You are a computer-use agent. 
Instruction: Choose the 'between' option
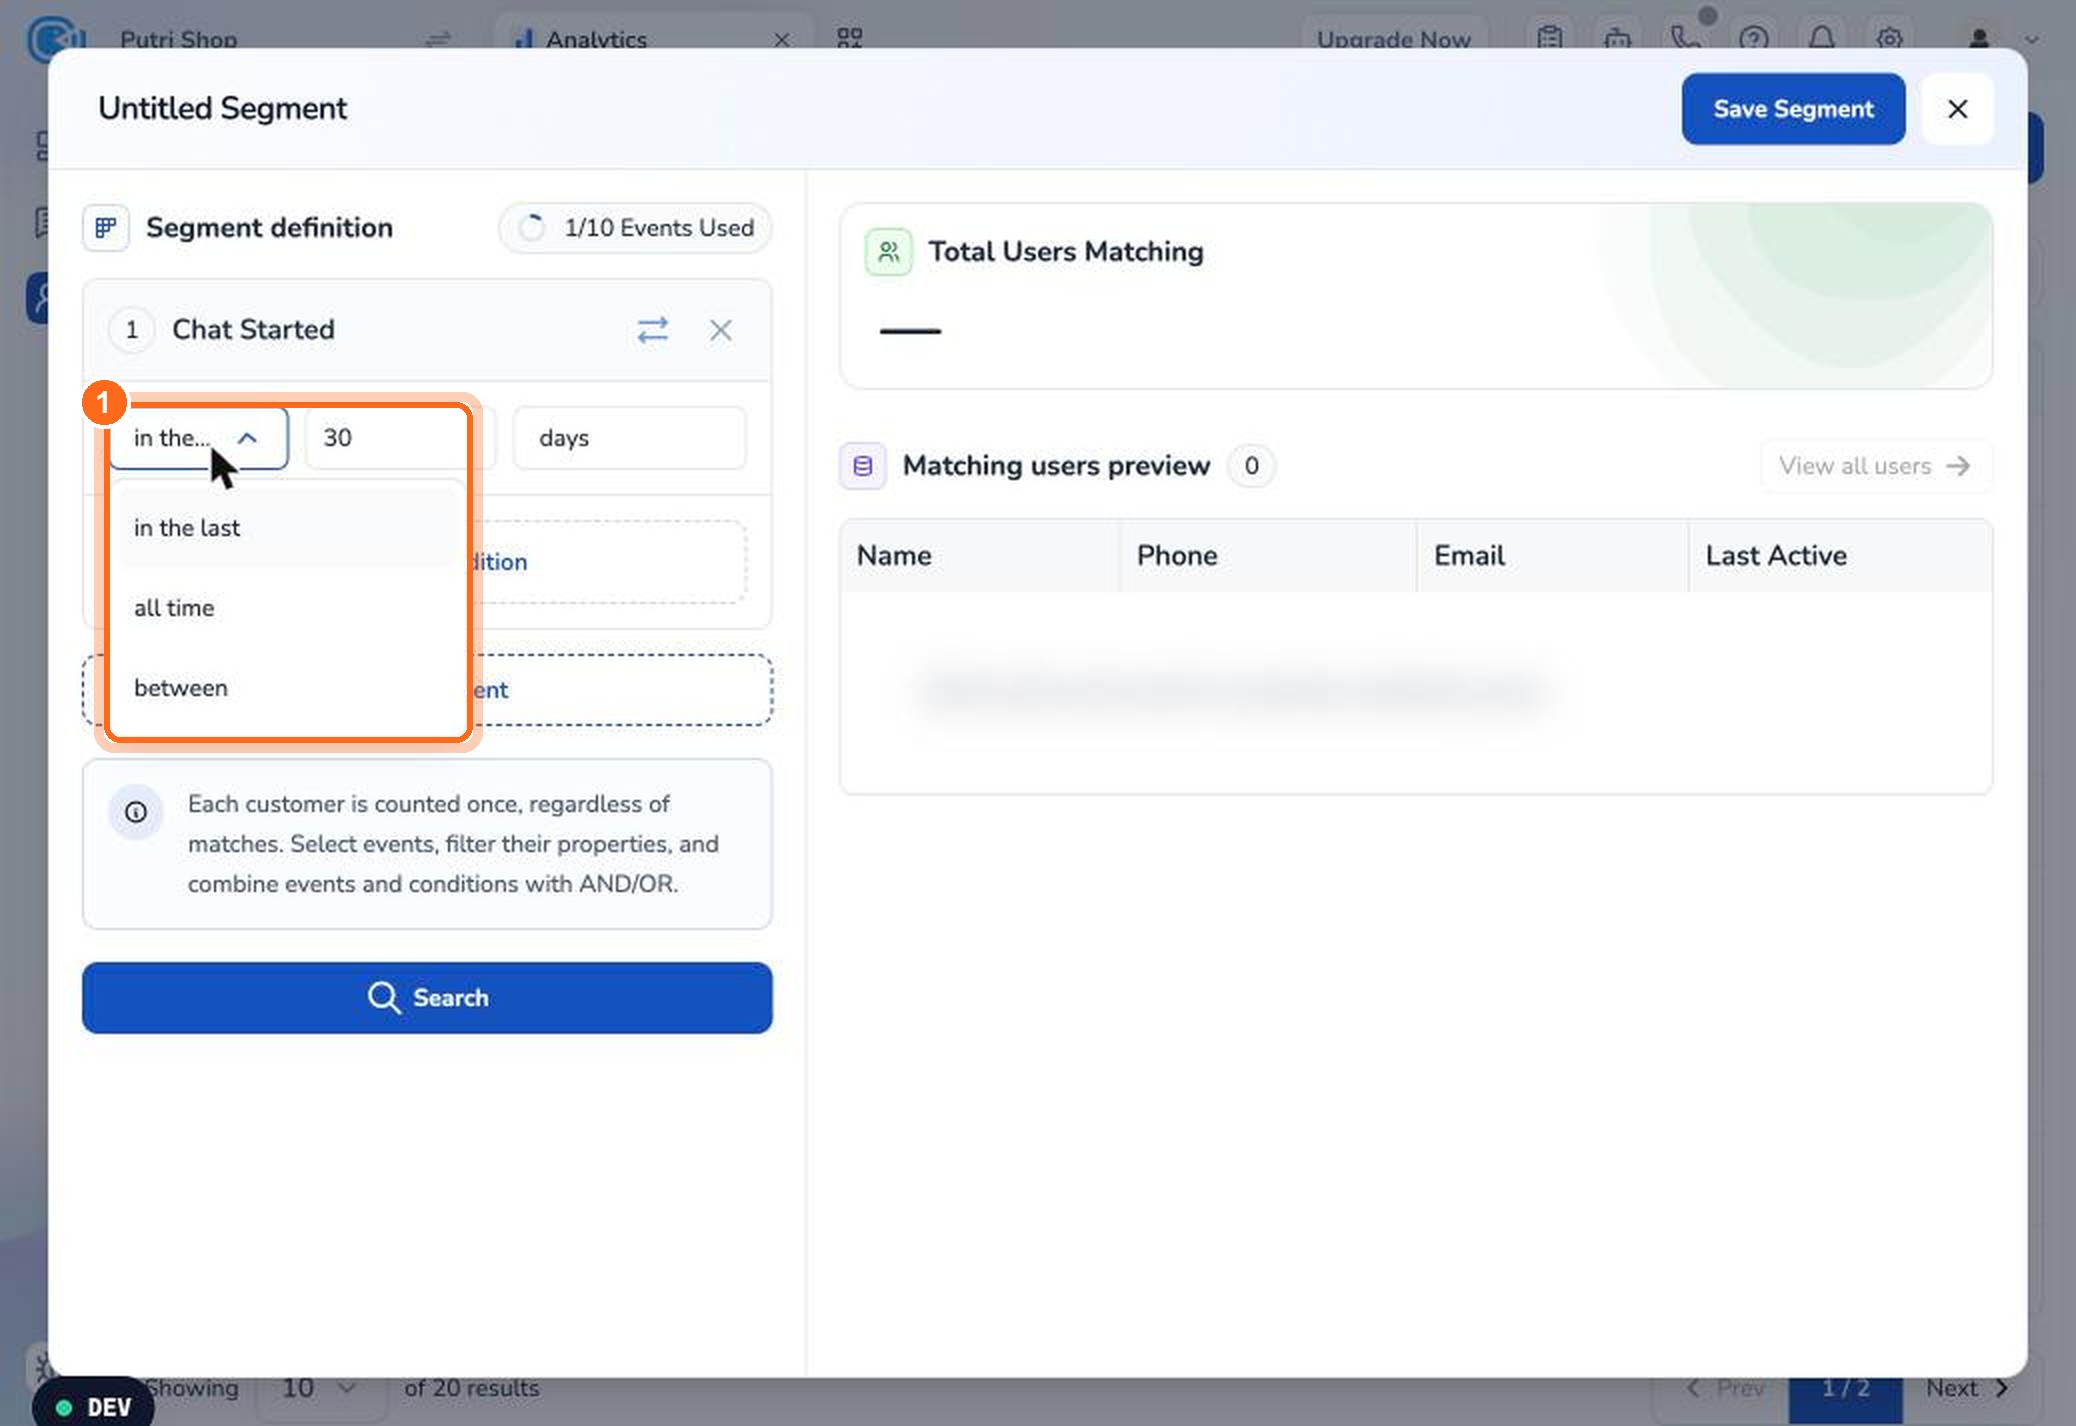(x=286, y=688)
